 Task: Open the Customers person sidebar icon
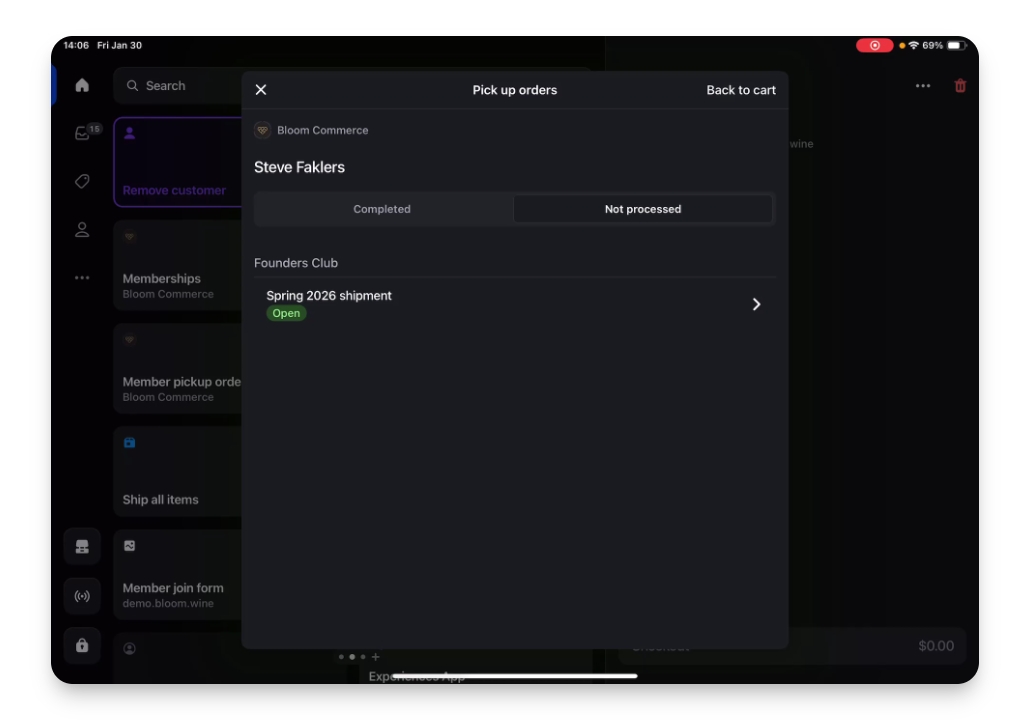point(82,229)
